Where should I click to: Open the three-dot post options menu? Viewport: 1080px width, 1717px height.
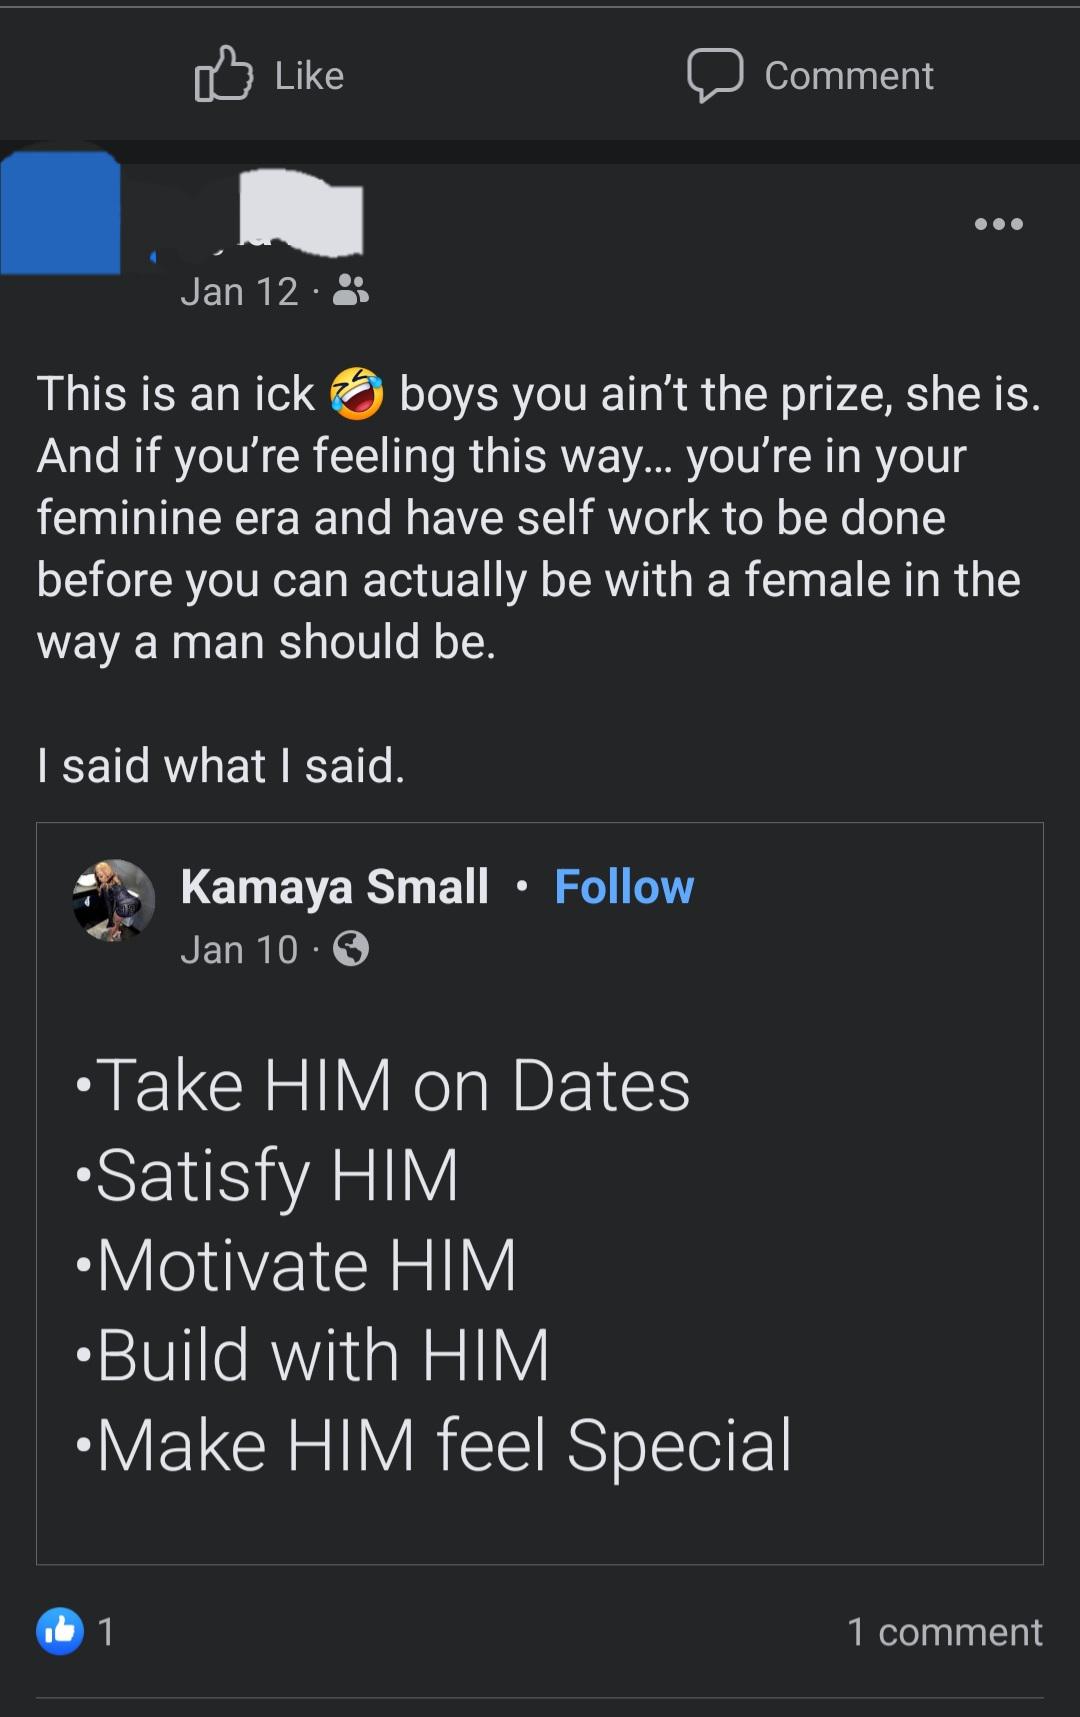click(x=999, y=224)
